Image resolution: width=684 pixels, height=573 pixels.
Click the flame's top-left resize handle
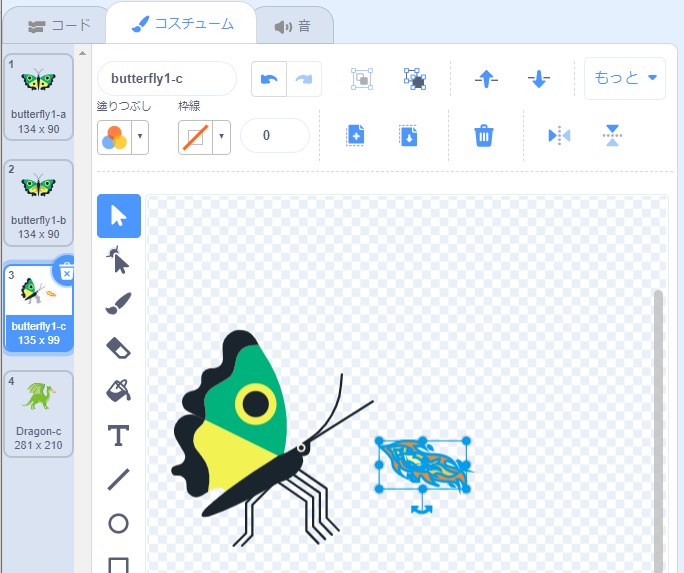point(379,441)
